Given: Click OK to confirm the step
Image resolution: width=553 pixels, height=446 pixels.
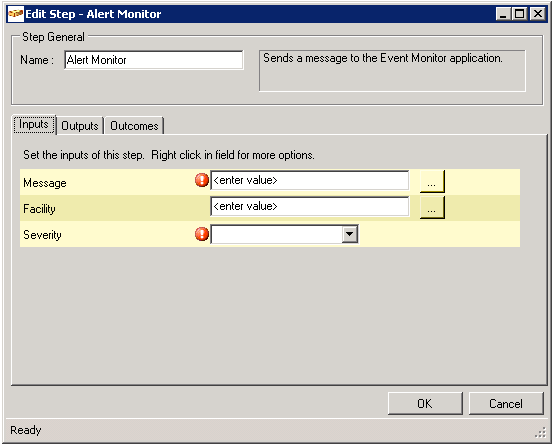Looking at the screenshot, I should click(425, 403).
